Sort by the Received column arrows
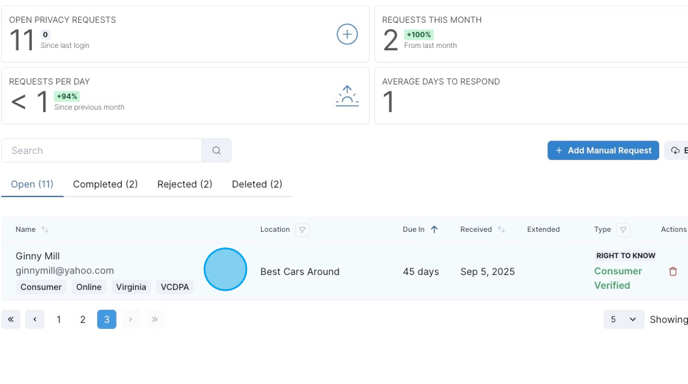688x384 pixels. click(x=501, y=230)
